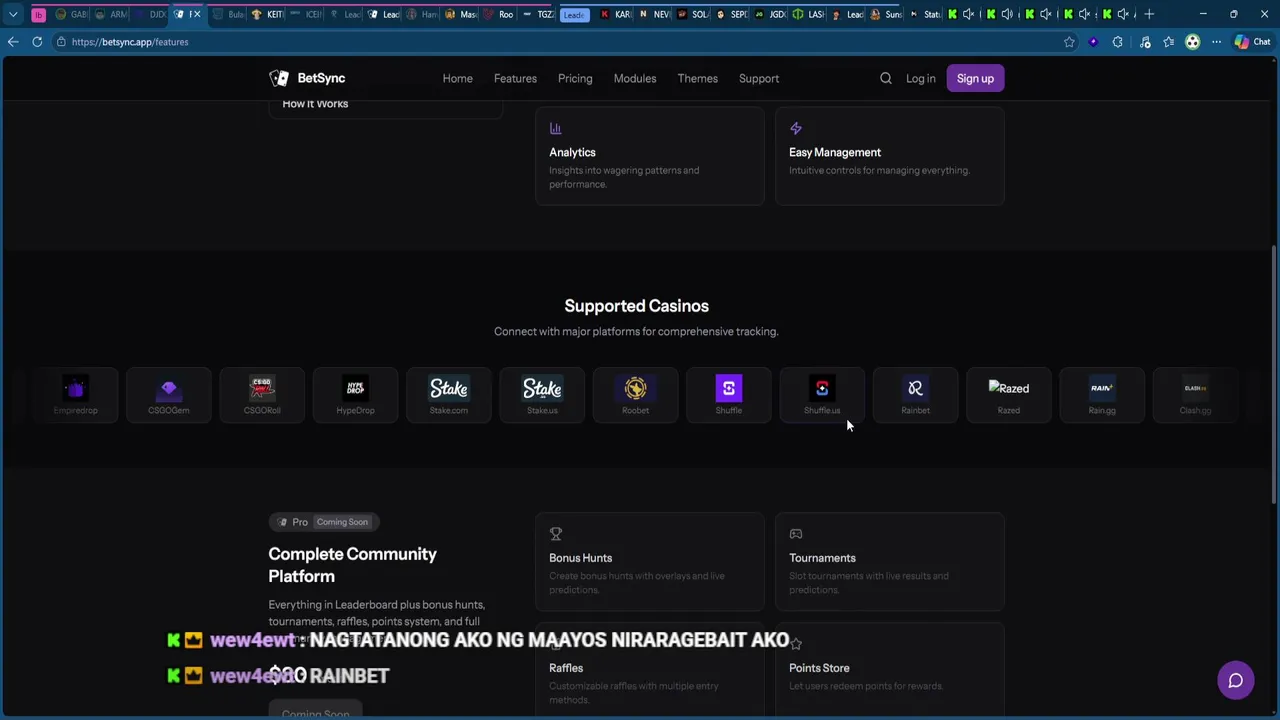This screenshot has height=720, width=1280.
Task: Click the Raffles card heading
Action: 566,668
